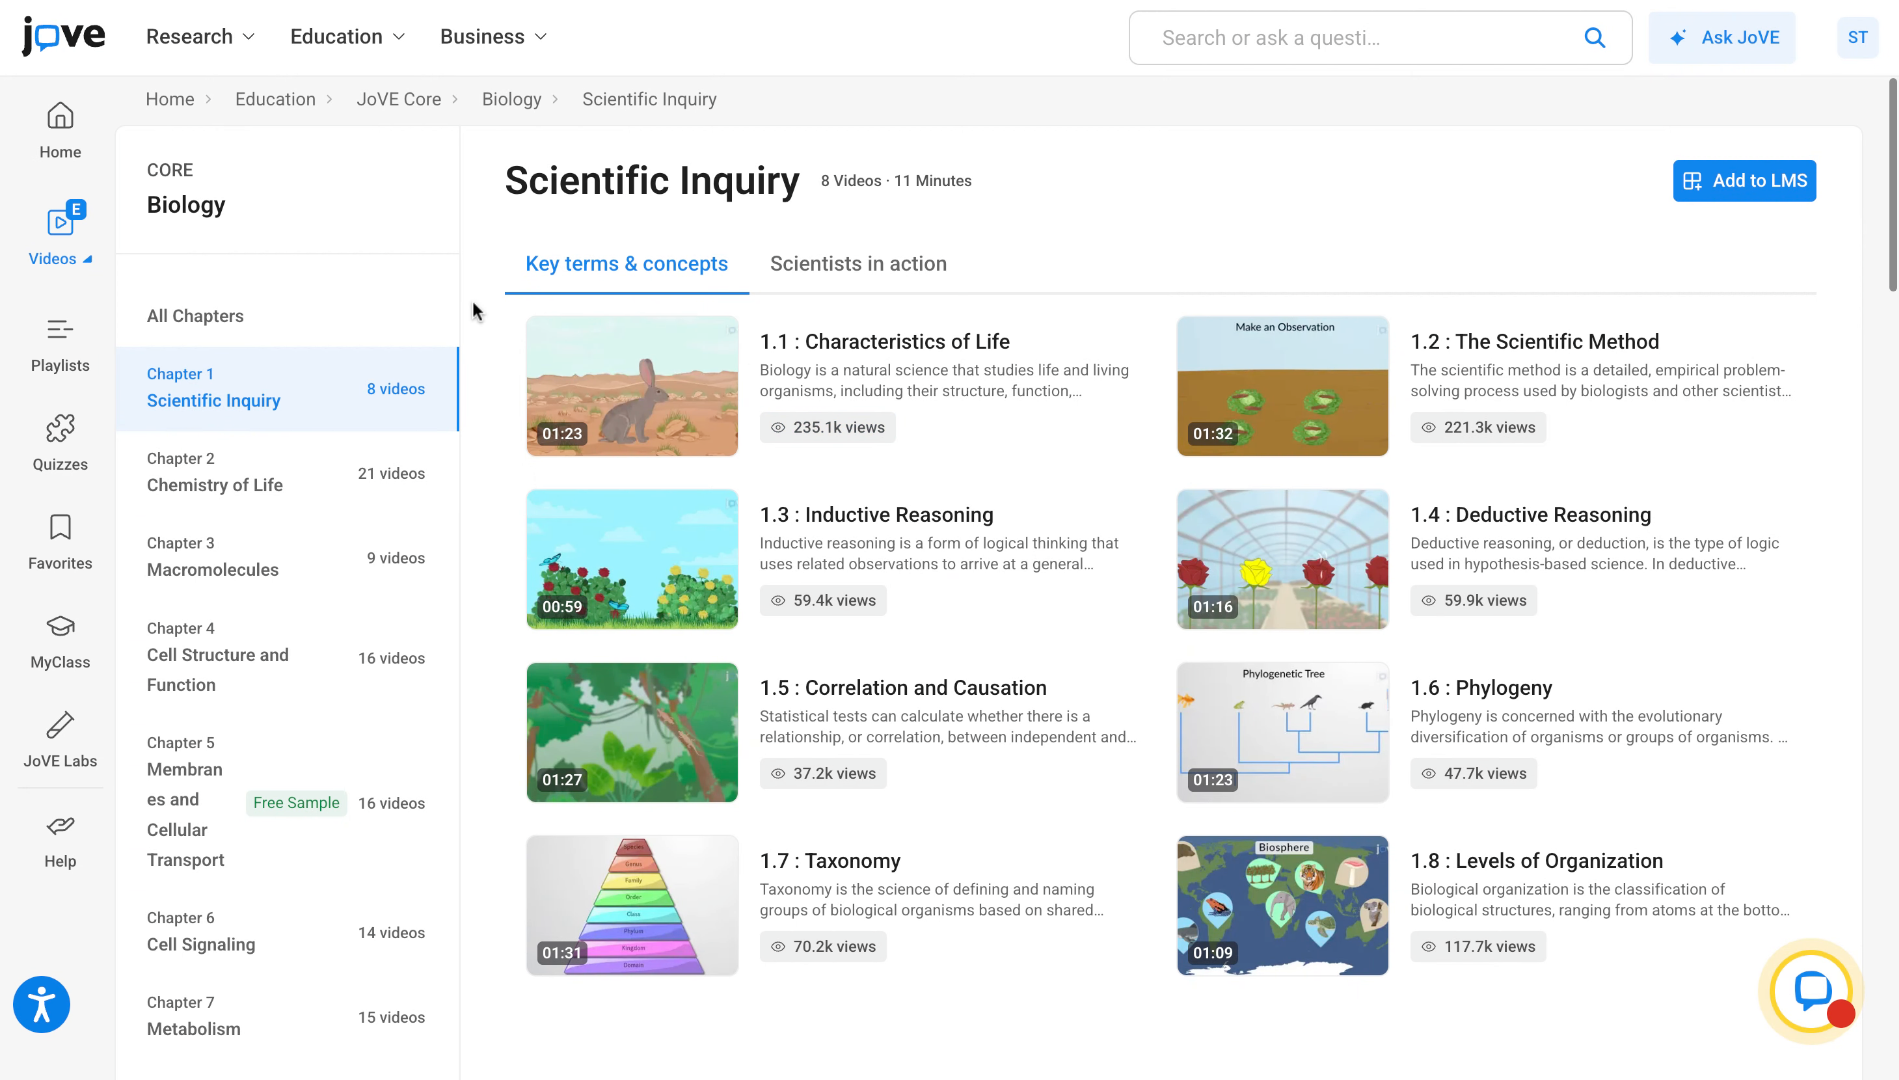1899x1080 pixels.
Task: Select Chapter 1 Scientific Inquiry
Action: (287, 389)
